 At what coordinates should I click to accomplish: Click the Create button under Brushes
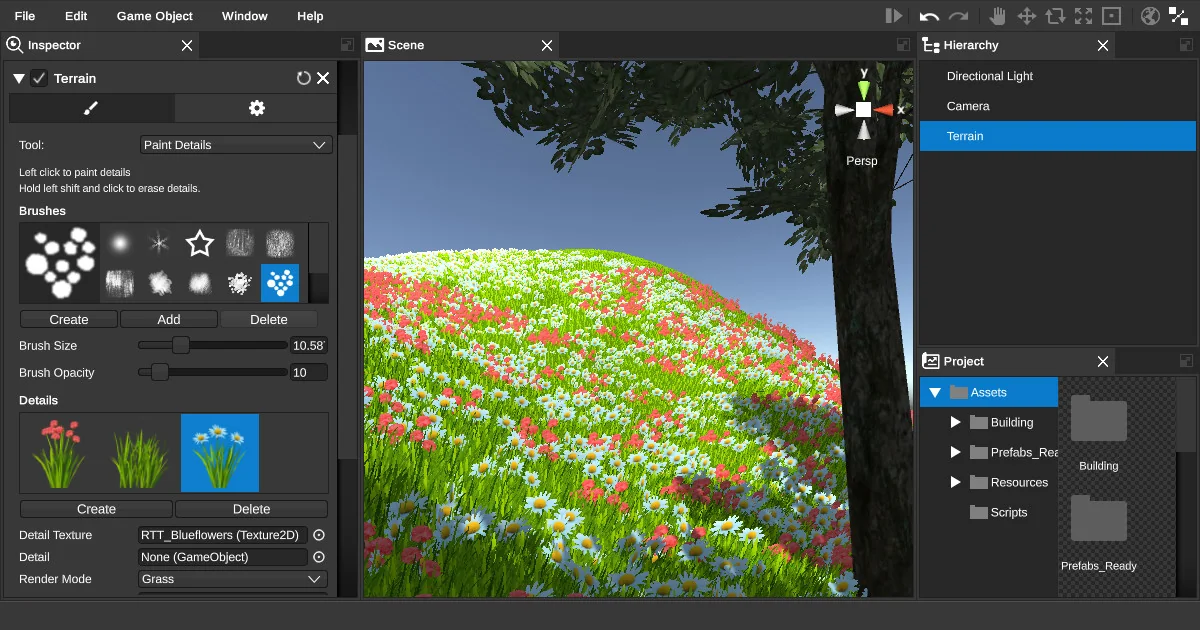68,318
